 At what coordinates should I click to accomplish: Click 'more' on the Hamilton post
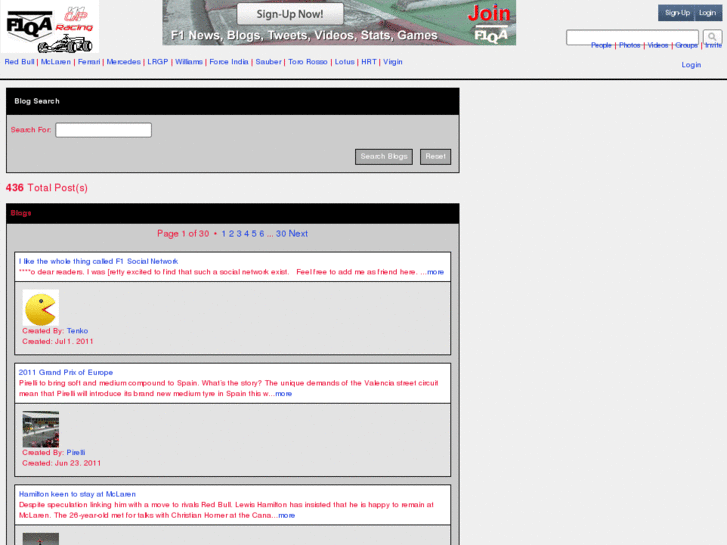click(287, 515)
